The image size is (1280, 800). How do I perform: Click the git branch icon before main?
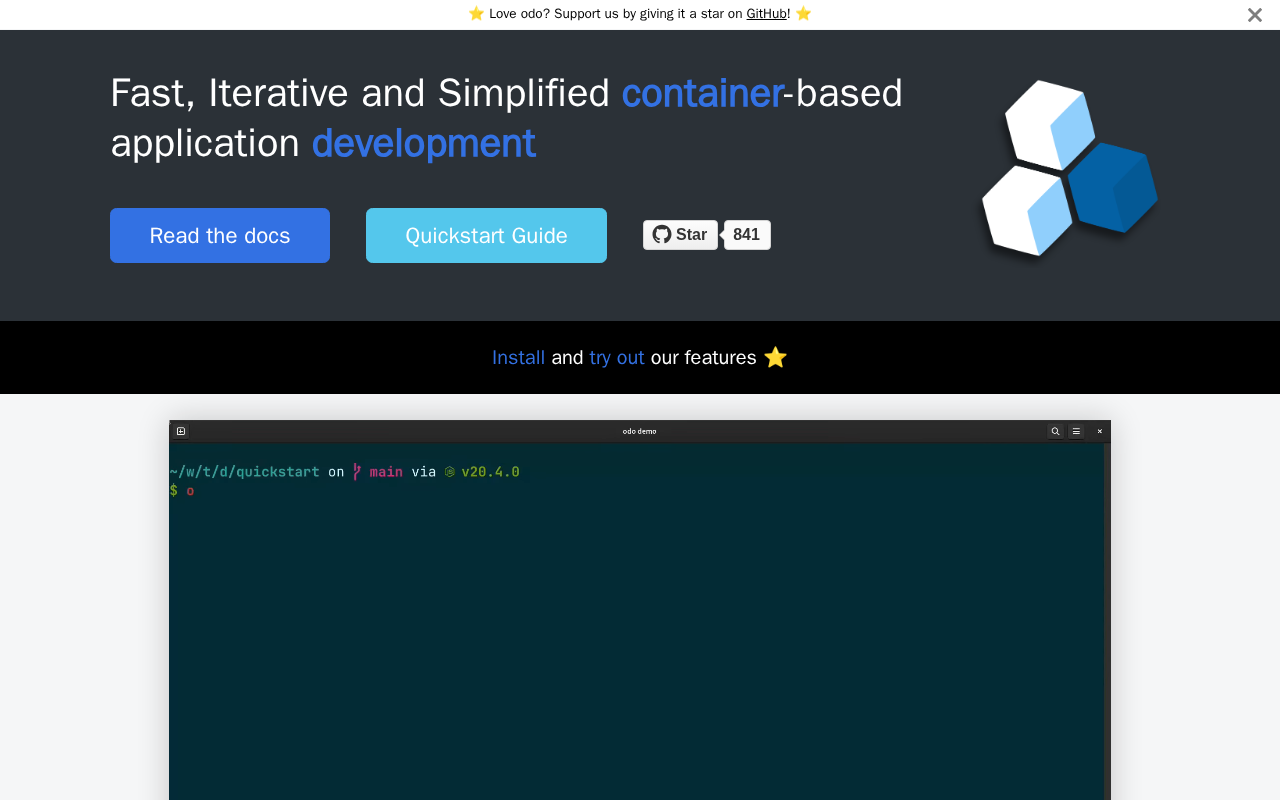(x=357, y=472)
